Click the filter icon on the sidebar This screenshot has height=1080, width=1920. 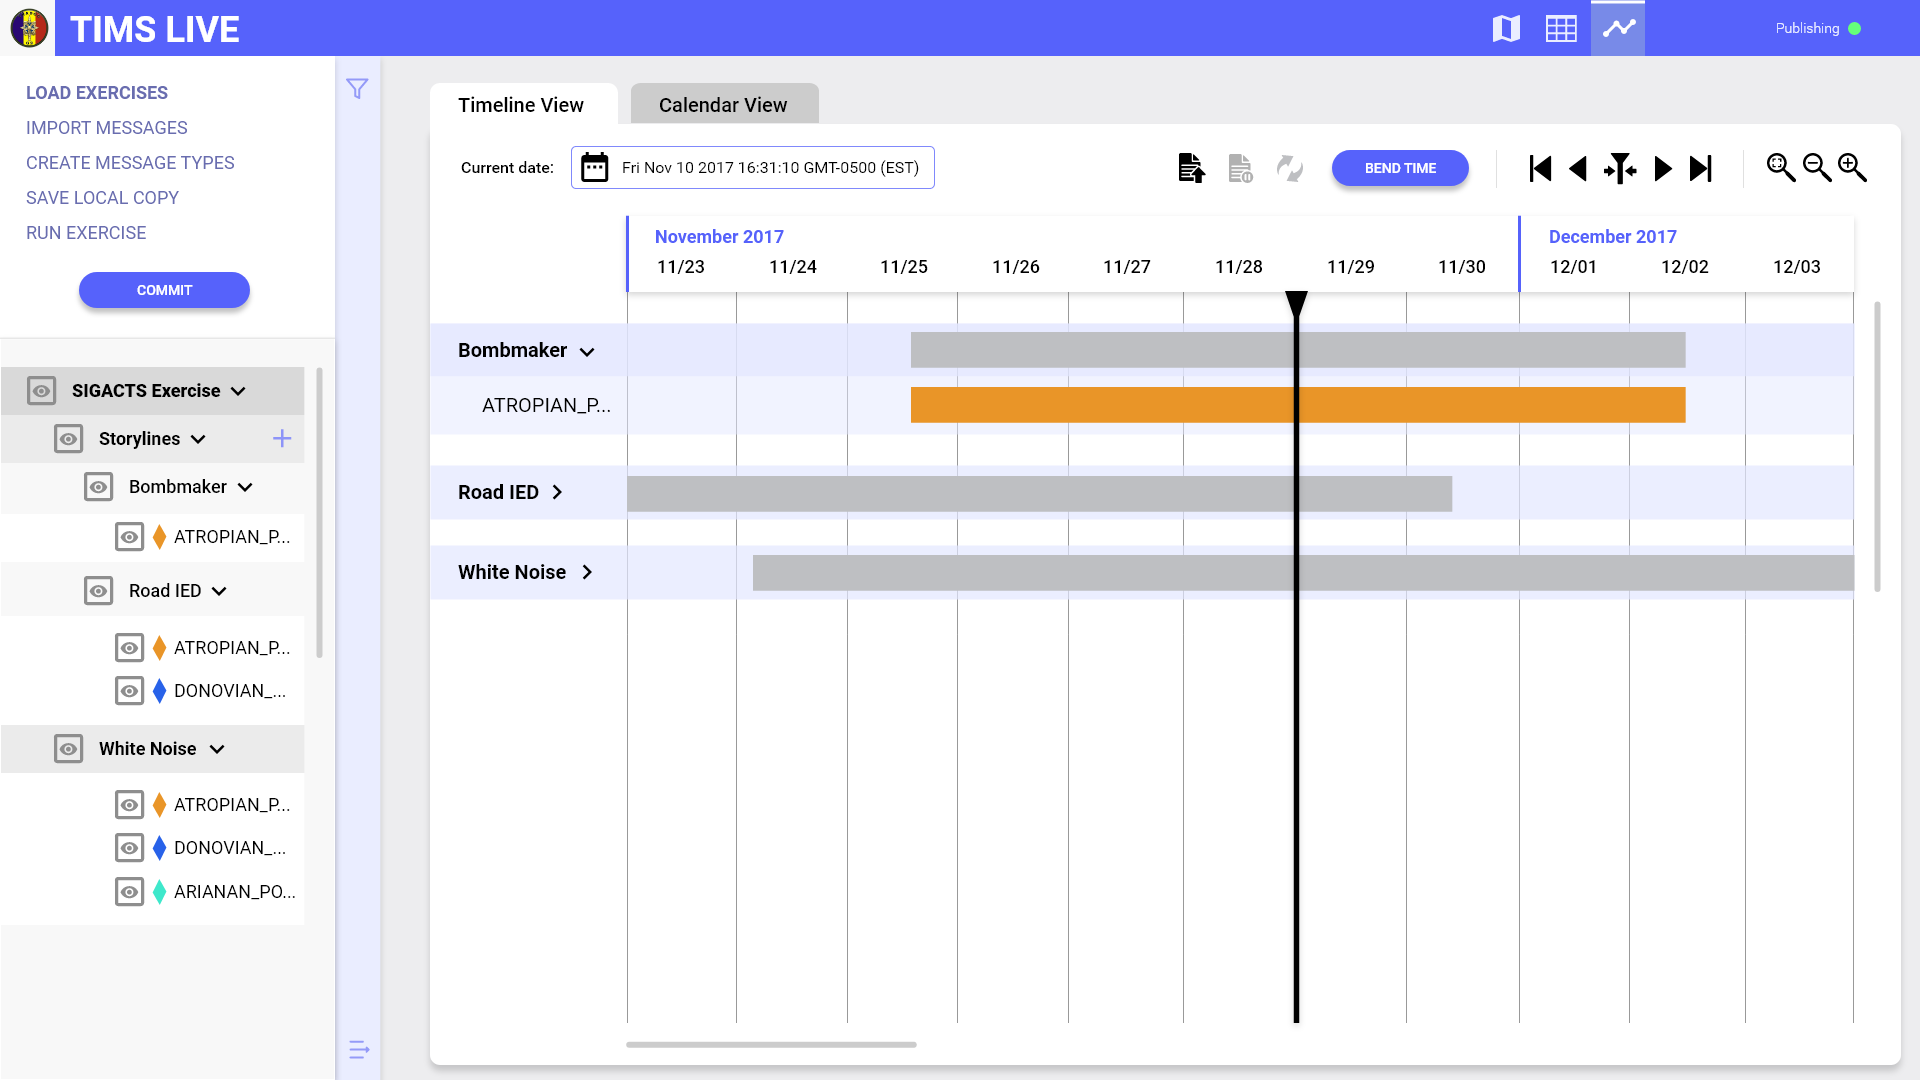click(x=357, y=88)
